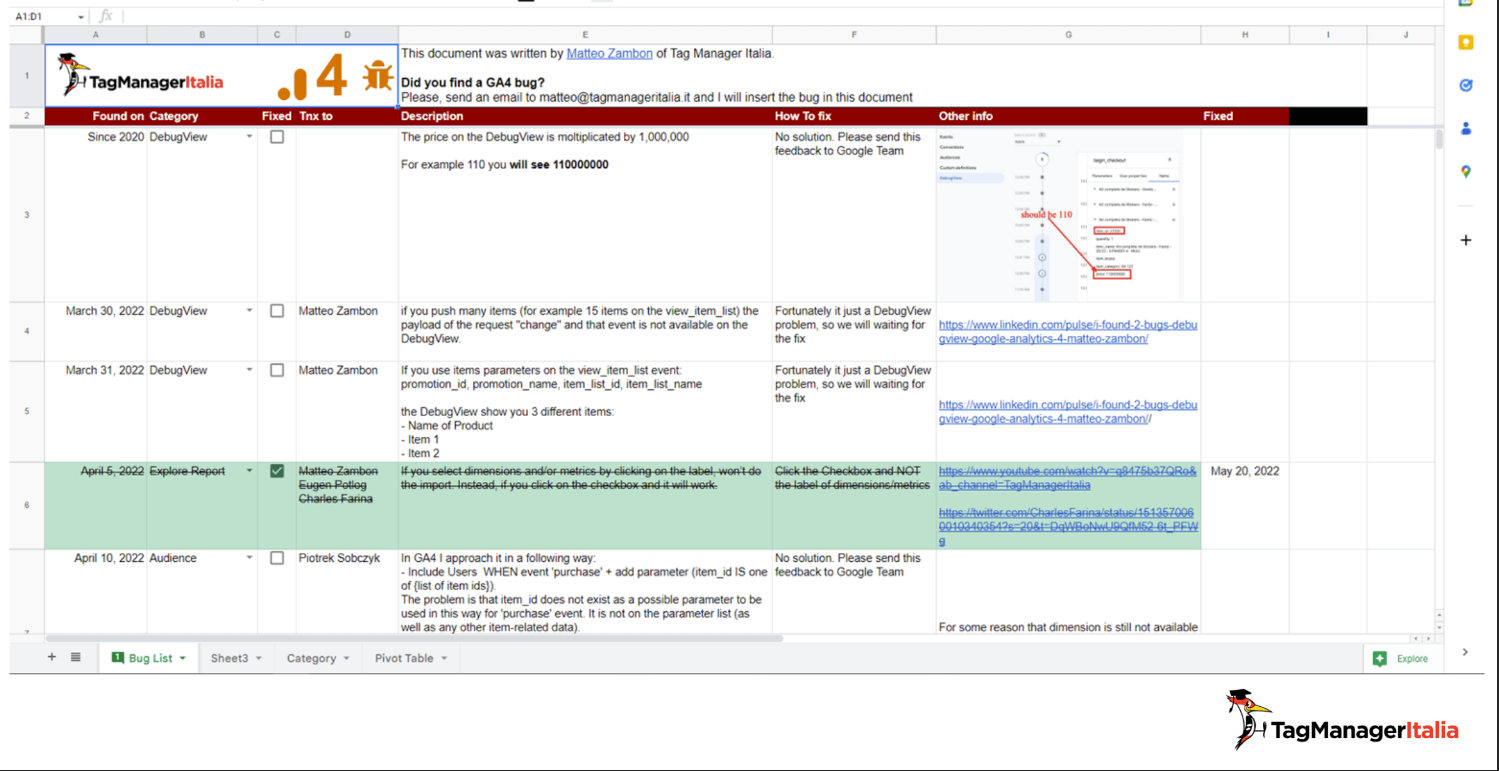Toggle Fixed checkbox for April 10, 2022 row
1499x771 pixels.
[x=277, y=558]
